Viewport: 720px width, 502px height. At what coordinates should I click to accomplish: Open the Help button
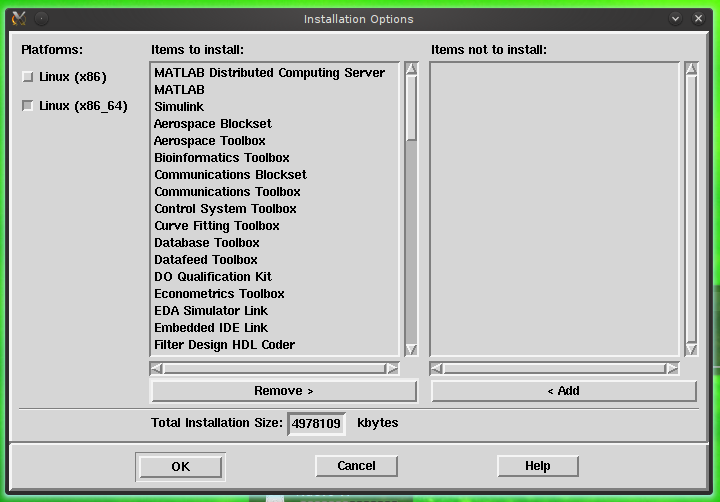pos(538,466)
